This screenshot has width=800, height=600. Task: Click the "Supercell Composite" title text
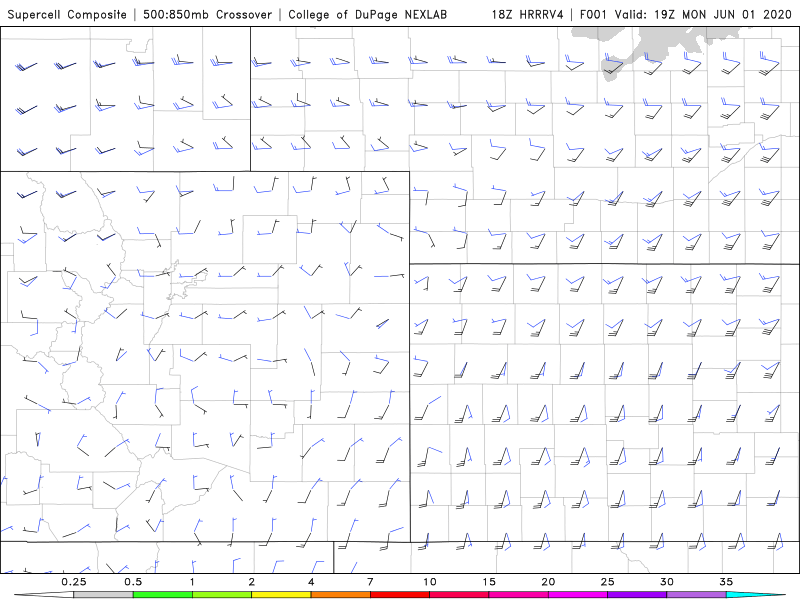(x=67, y=14)
